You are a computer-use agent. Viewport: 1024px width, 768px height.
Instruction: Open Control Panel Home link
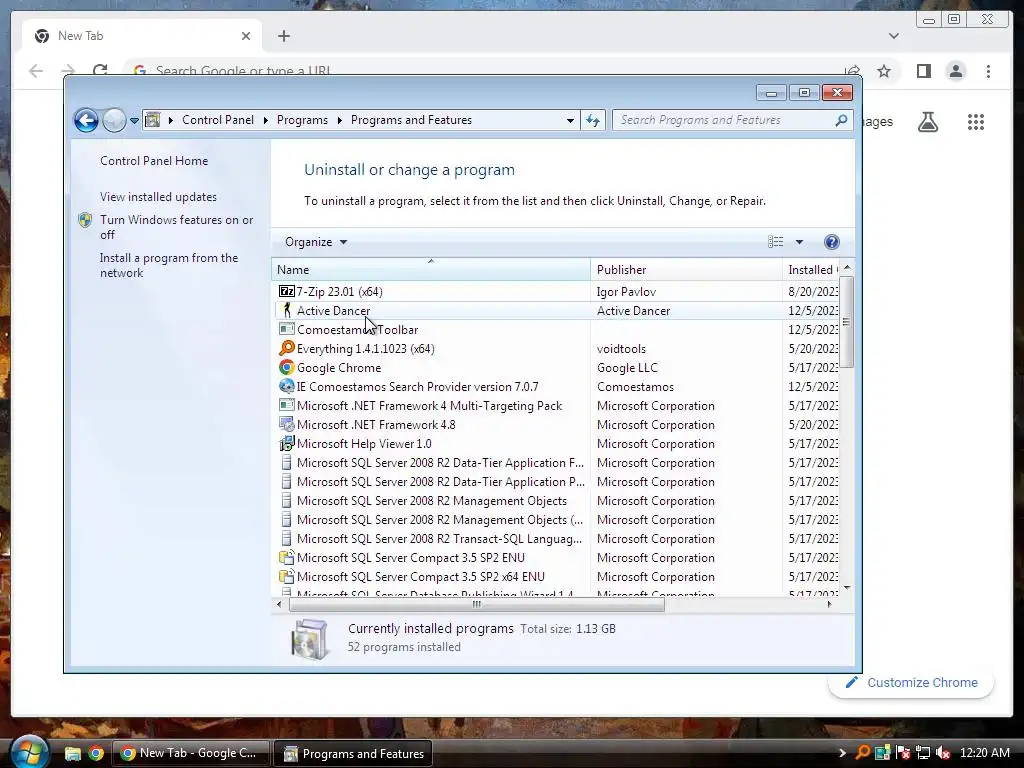click(x=154, y=161)
